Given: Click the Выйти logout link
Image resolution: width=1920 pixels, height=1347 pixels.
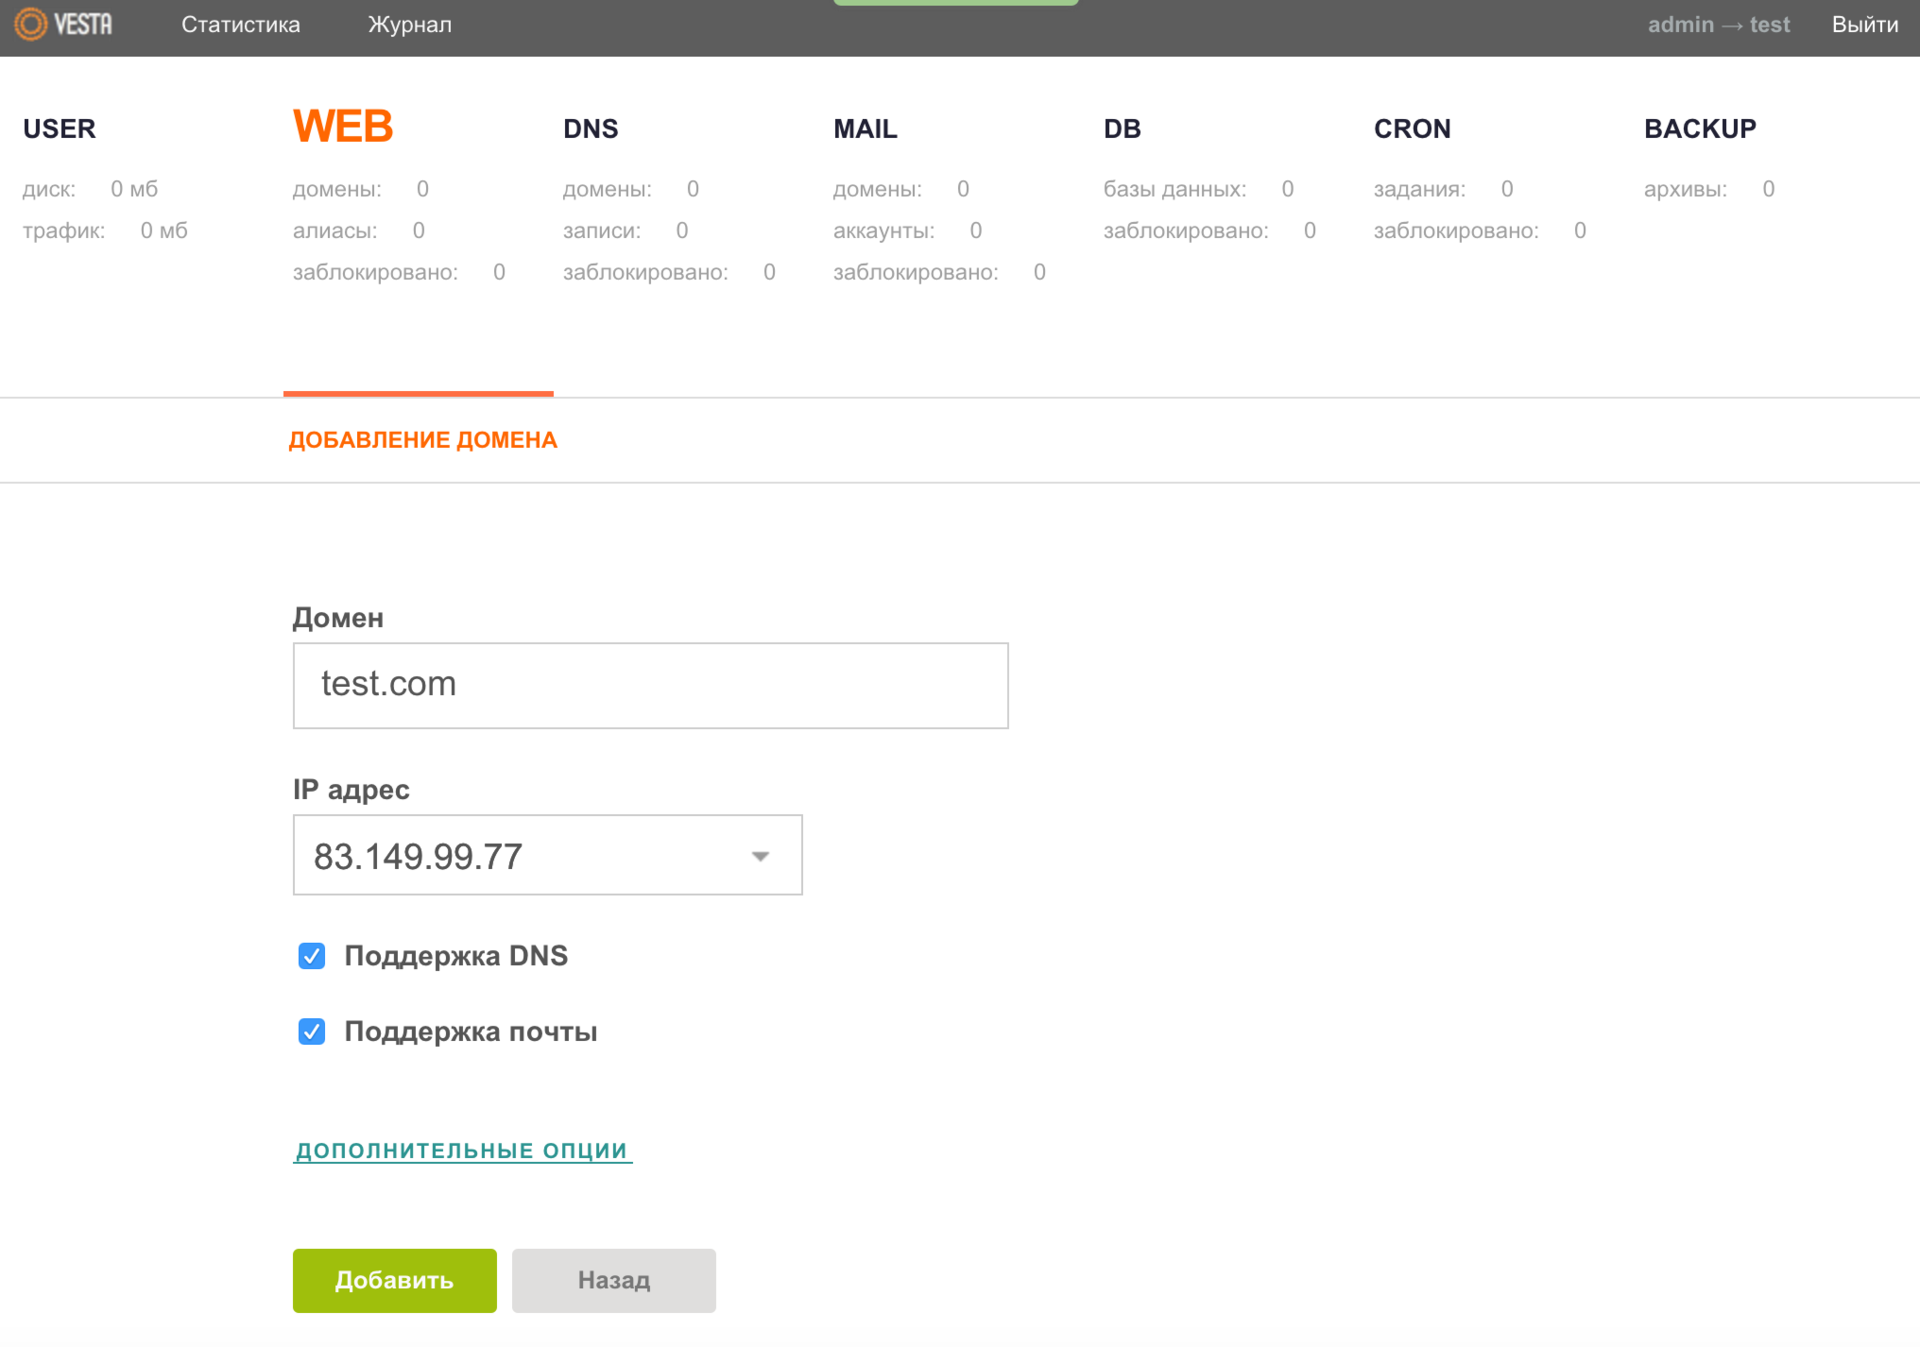Looking at the screenshot, I should click(x=1864, y=25).
